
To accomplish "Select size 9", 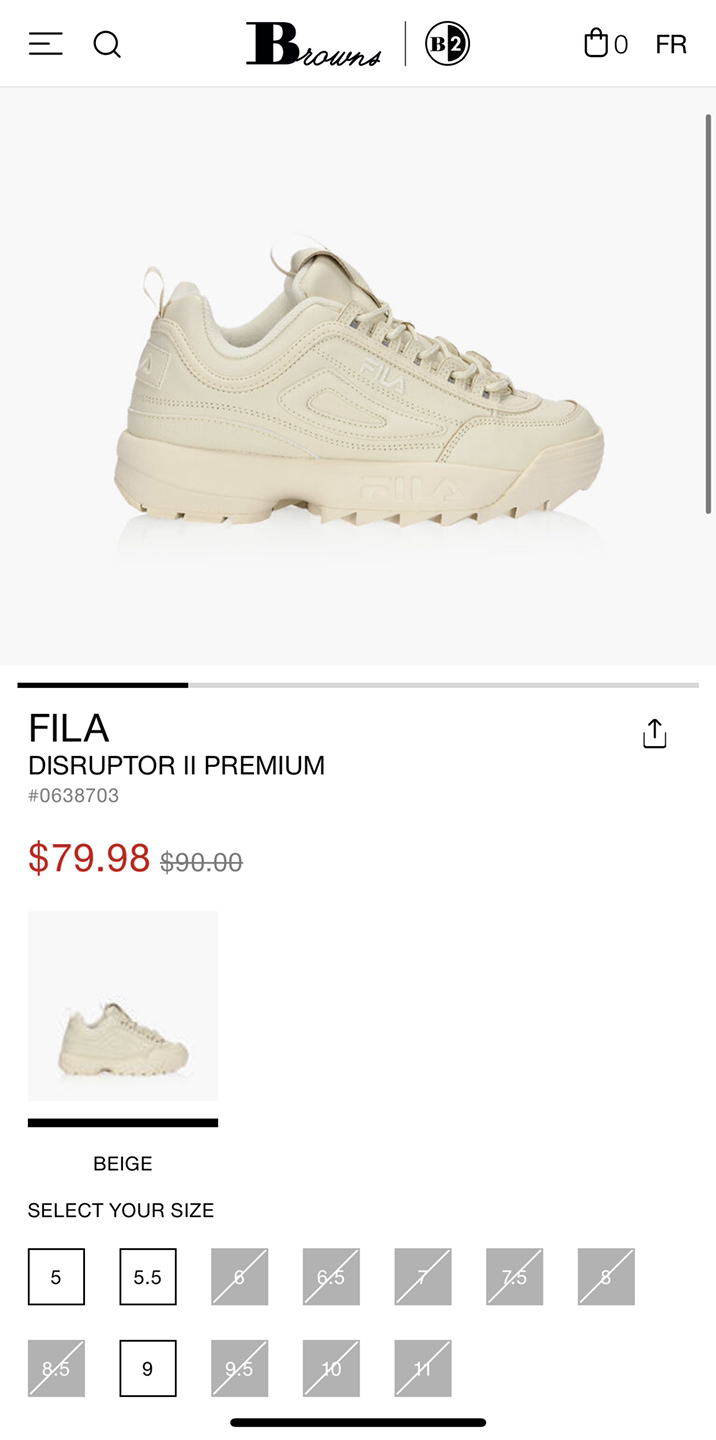I will point(148,1368).
